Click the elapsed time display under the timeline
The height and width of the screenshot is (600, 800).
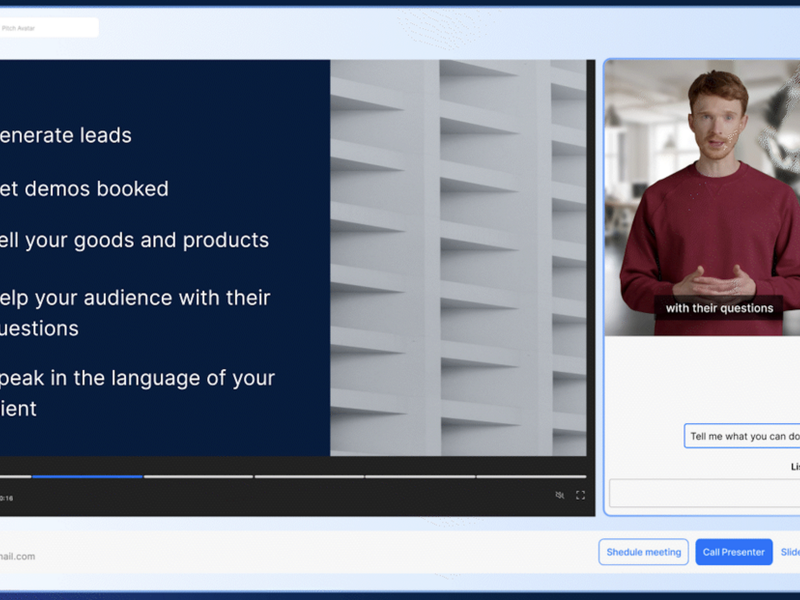pyautogui.click(x=7, y=497)
